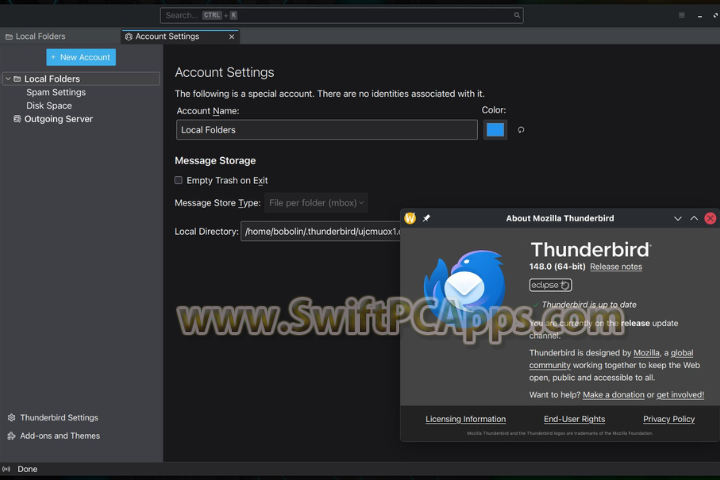Screen dimensions: 720x480
Task: Open the get involved link
Action: pyautogui.click(x=680, y=395)
